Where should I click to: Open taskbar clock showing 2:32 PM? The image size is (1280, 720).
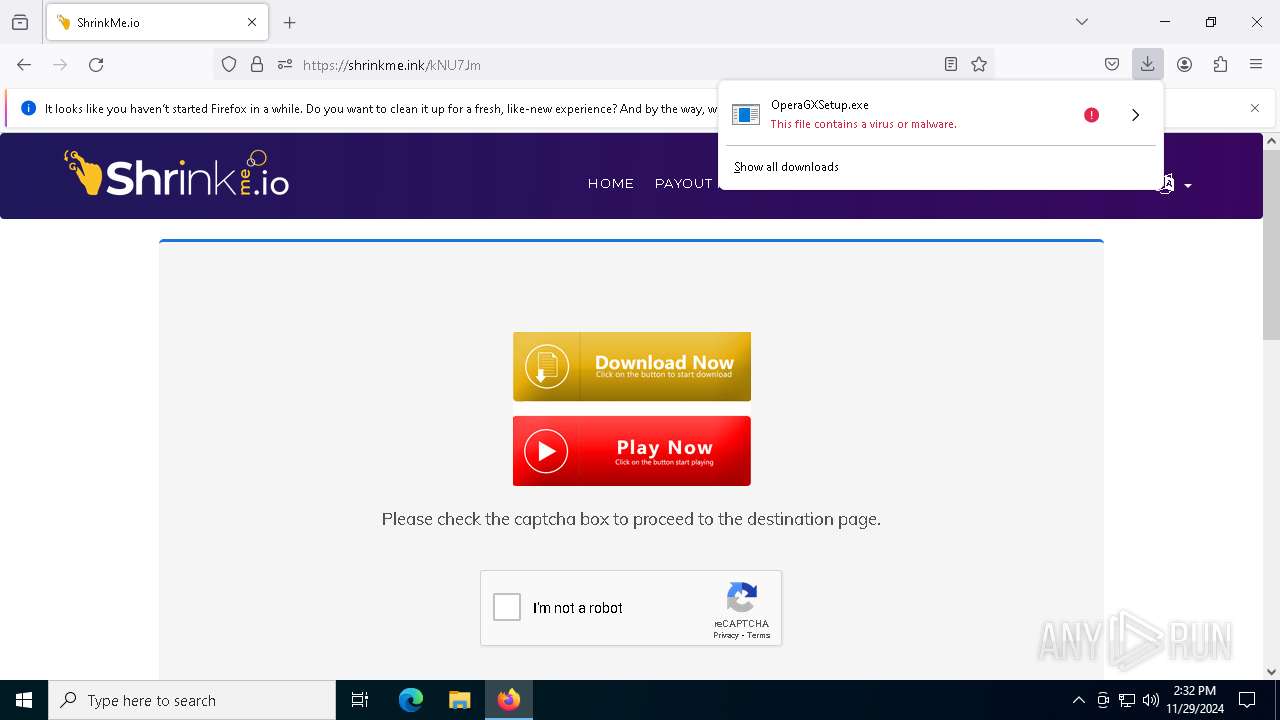coord(1195,700)
